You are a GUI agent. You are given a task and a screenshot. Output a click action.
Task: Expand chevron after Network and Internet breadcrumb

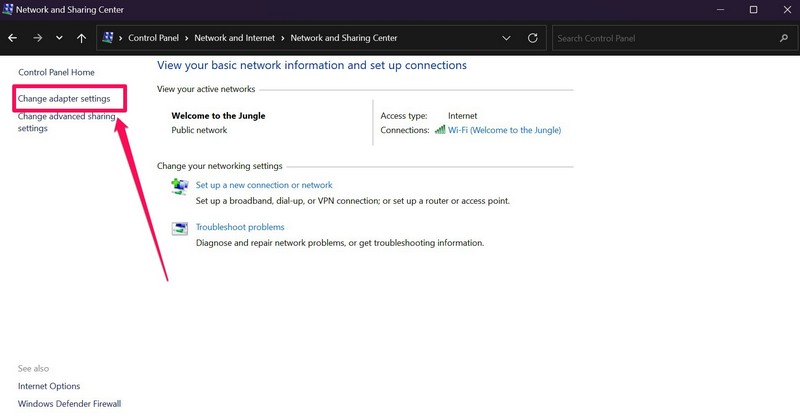[x=283, y=38]
